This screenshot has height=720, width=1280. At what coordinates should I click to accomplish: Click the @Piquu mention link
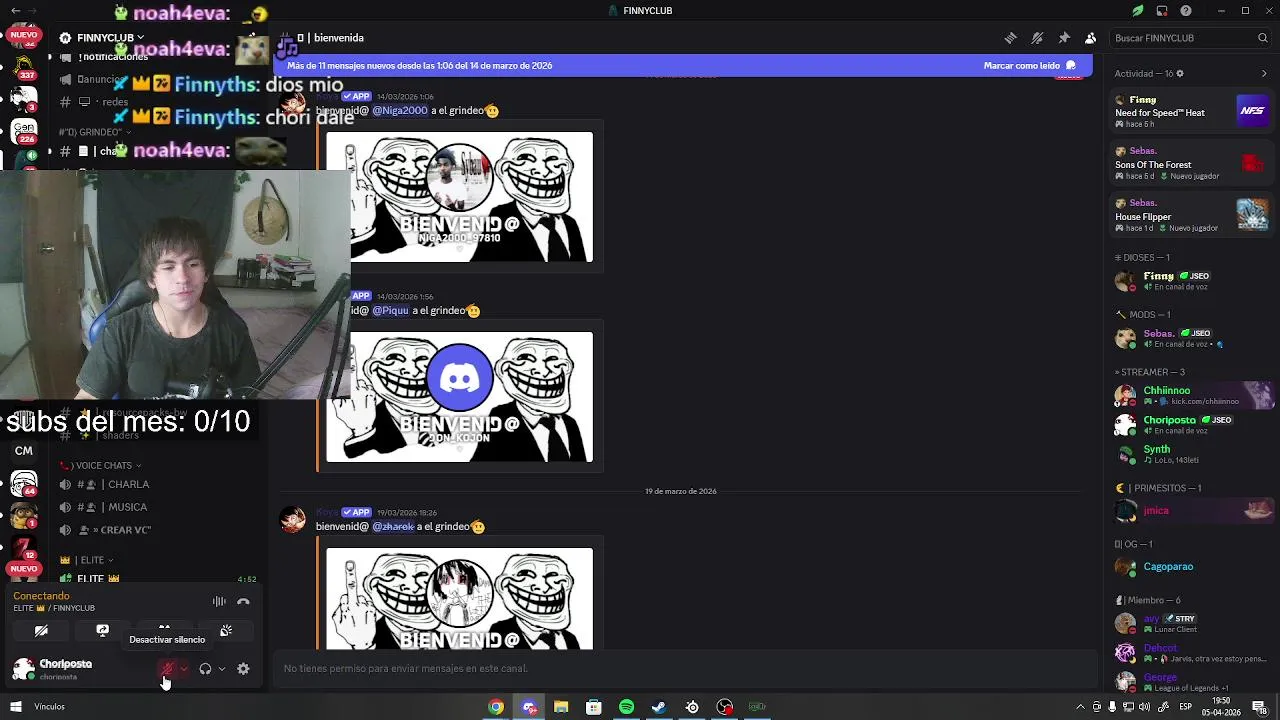click(391, 310)
